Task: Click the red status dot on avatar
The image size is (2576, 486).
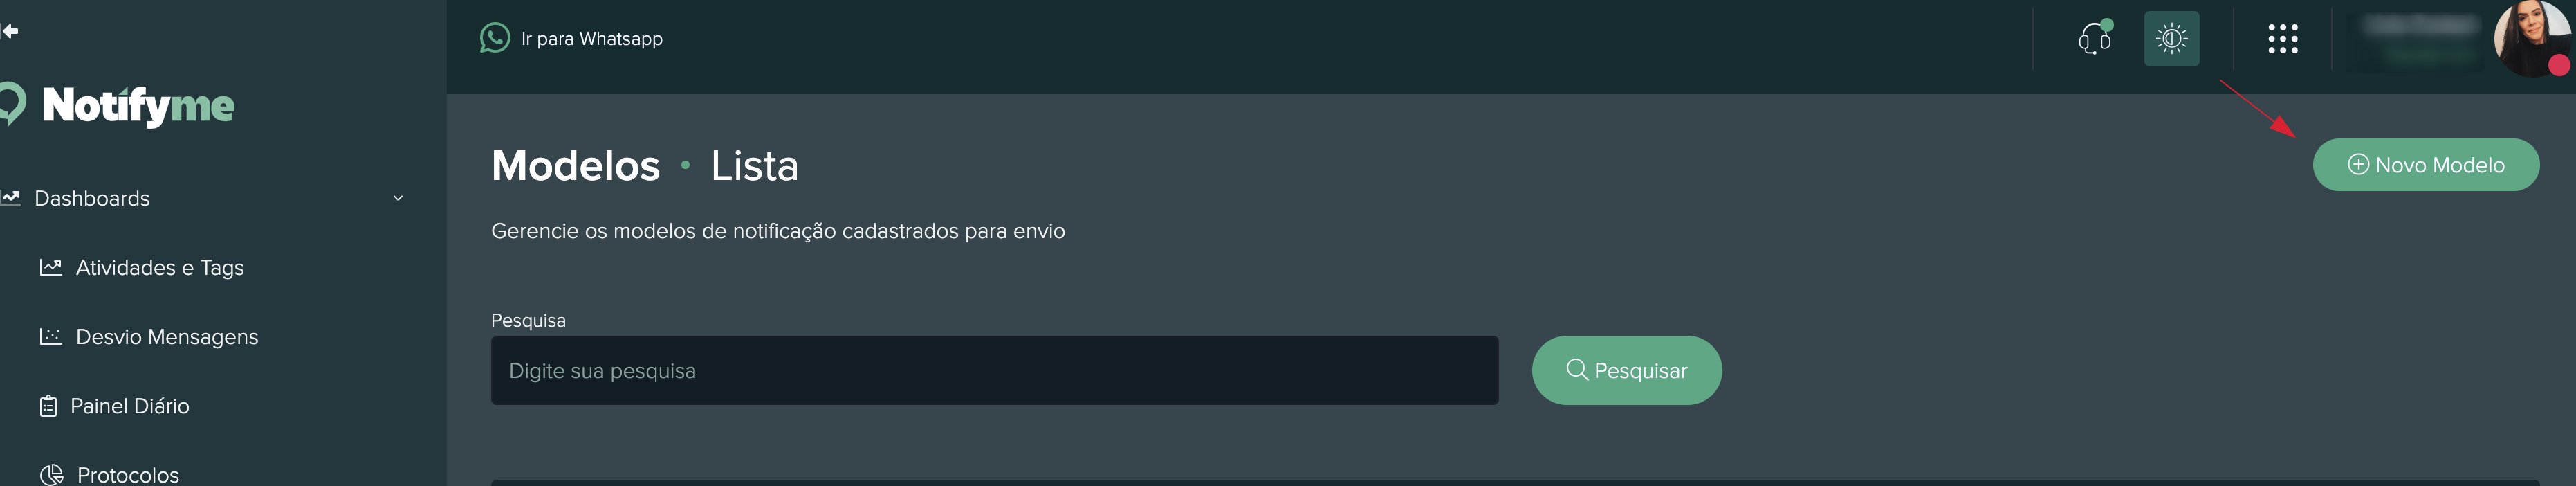Action: click(2558, 66)
